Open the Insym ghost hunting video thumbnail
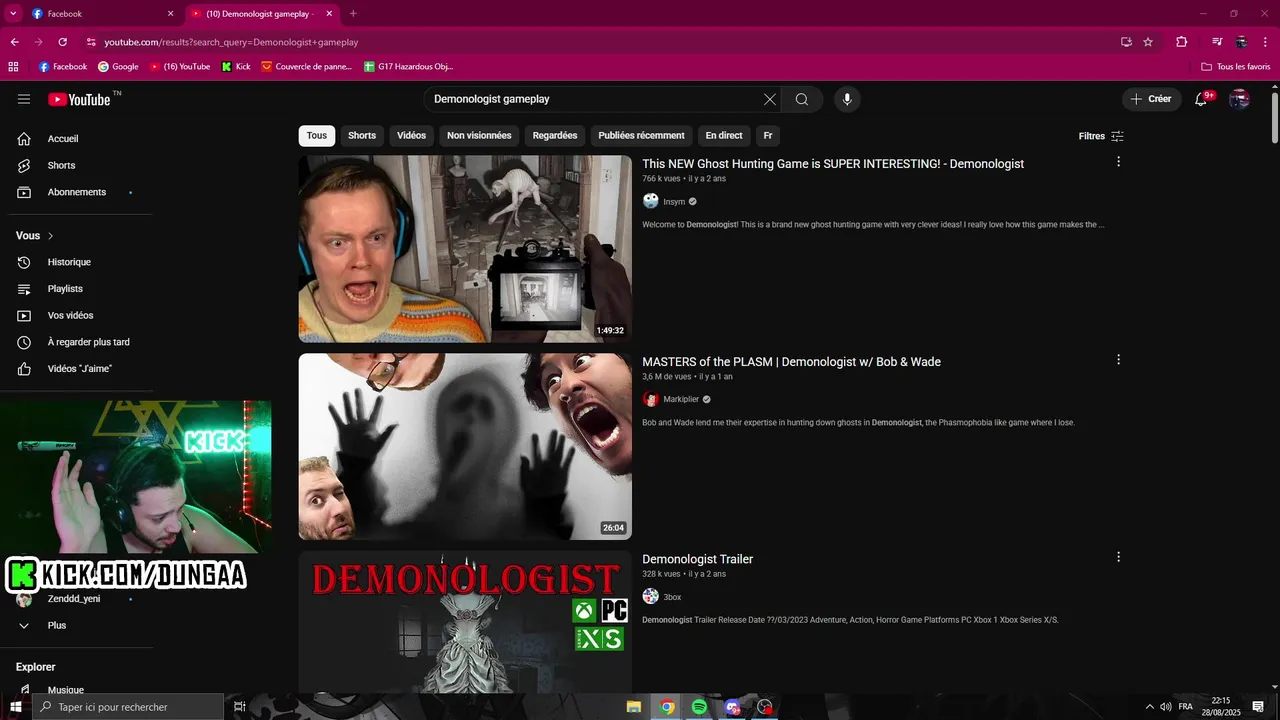1280x720 pixels. pos(465,248)
